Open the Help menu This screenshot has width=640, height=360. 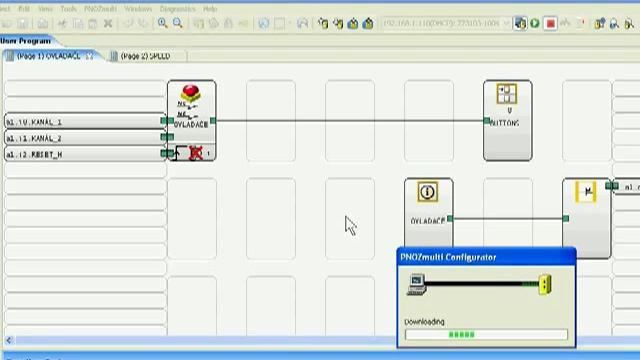[x=210, y=9]
